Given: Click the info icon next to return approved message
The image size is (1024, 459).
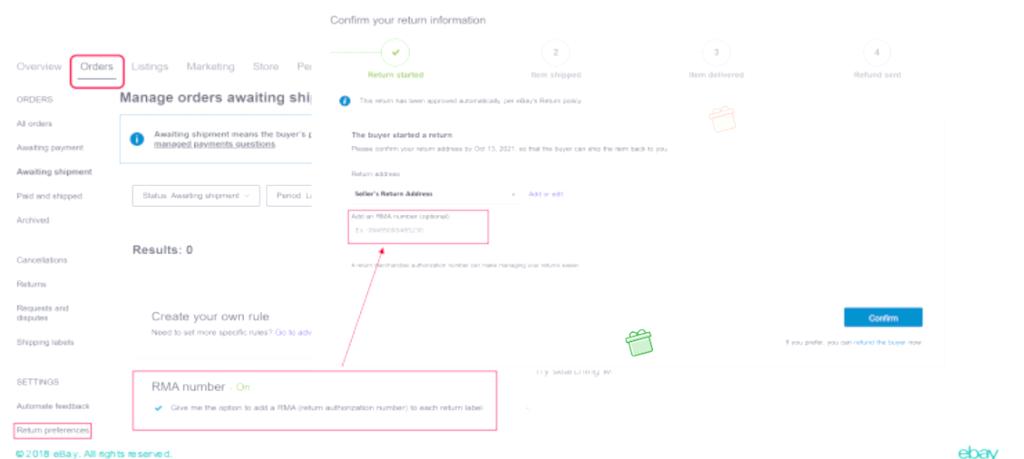Looking at the screenshot, I should pyautogui.click(x=345, y=101).
